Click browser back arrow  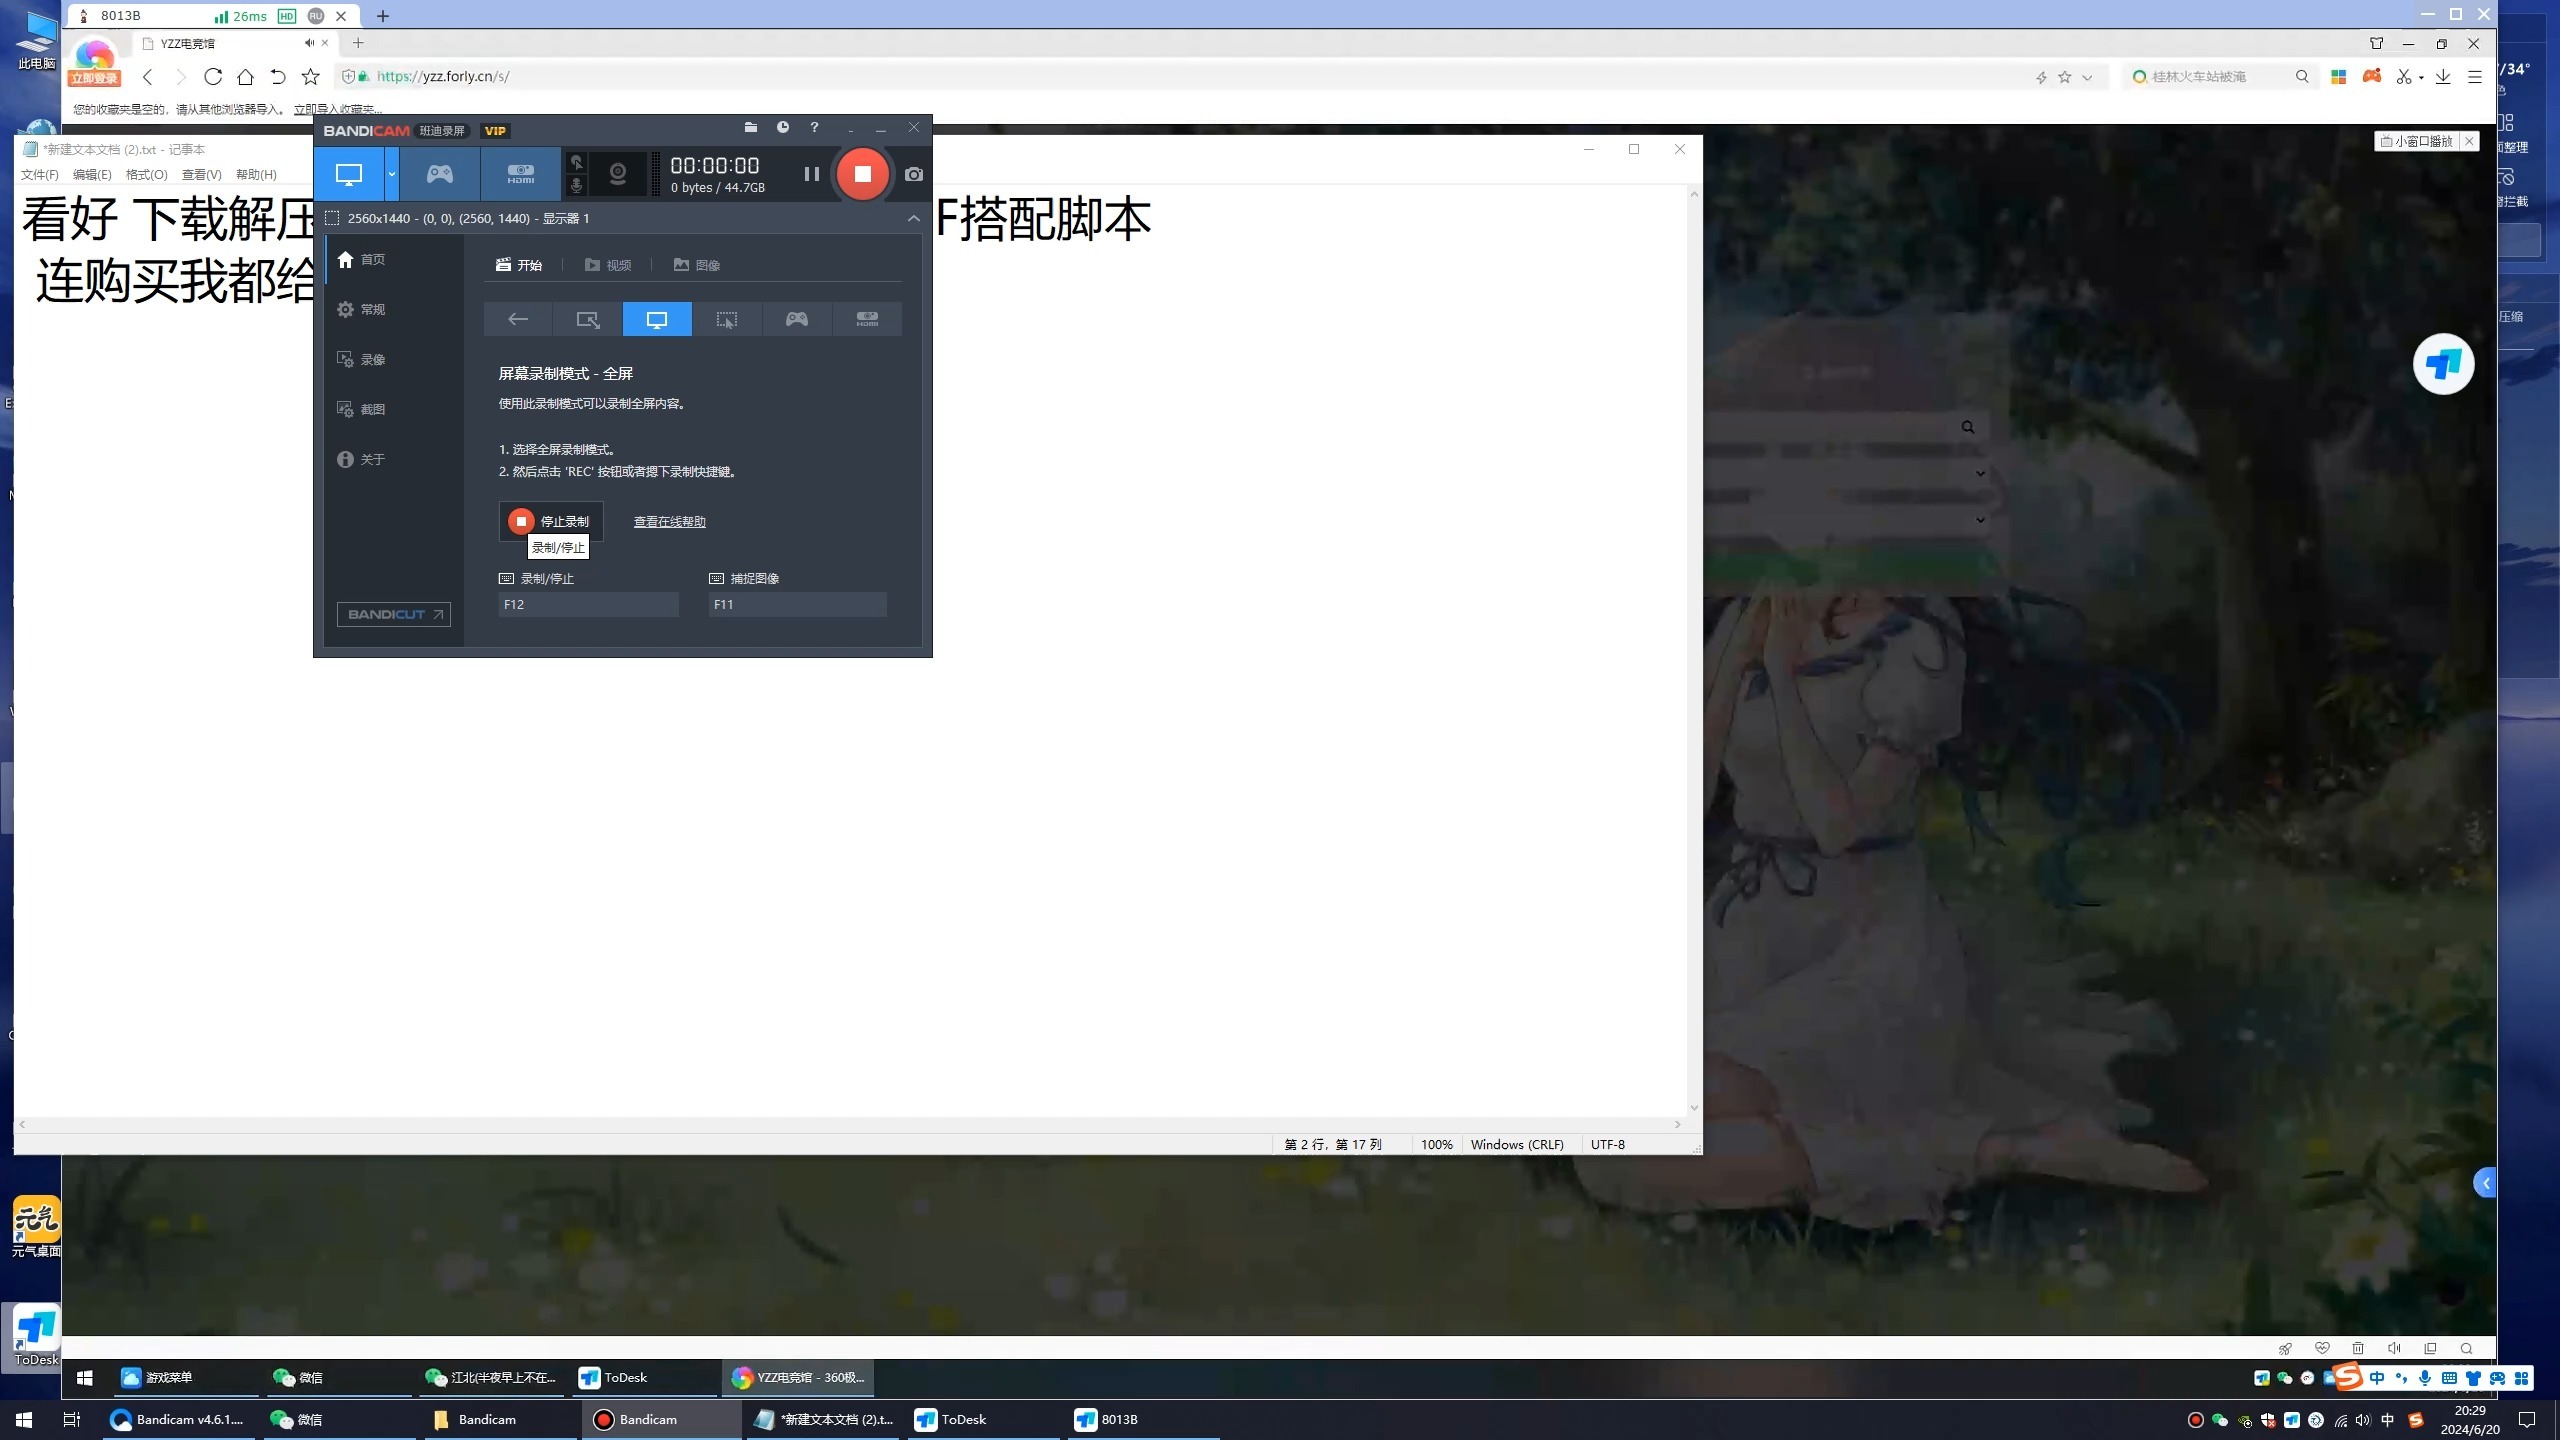[x=148, y=77]
